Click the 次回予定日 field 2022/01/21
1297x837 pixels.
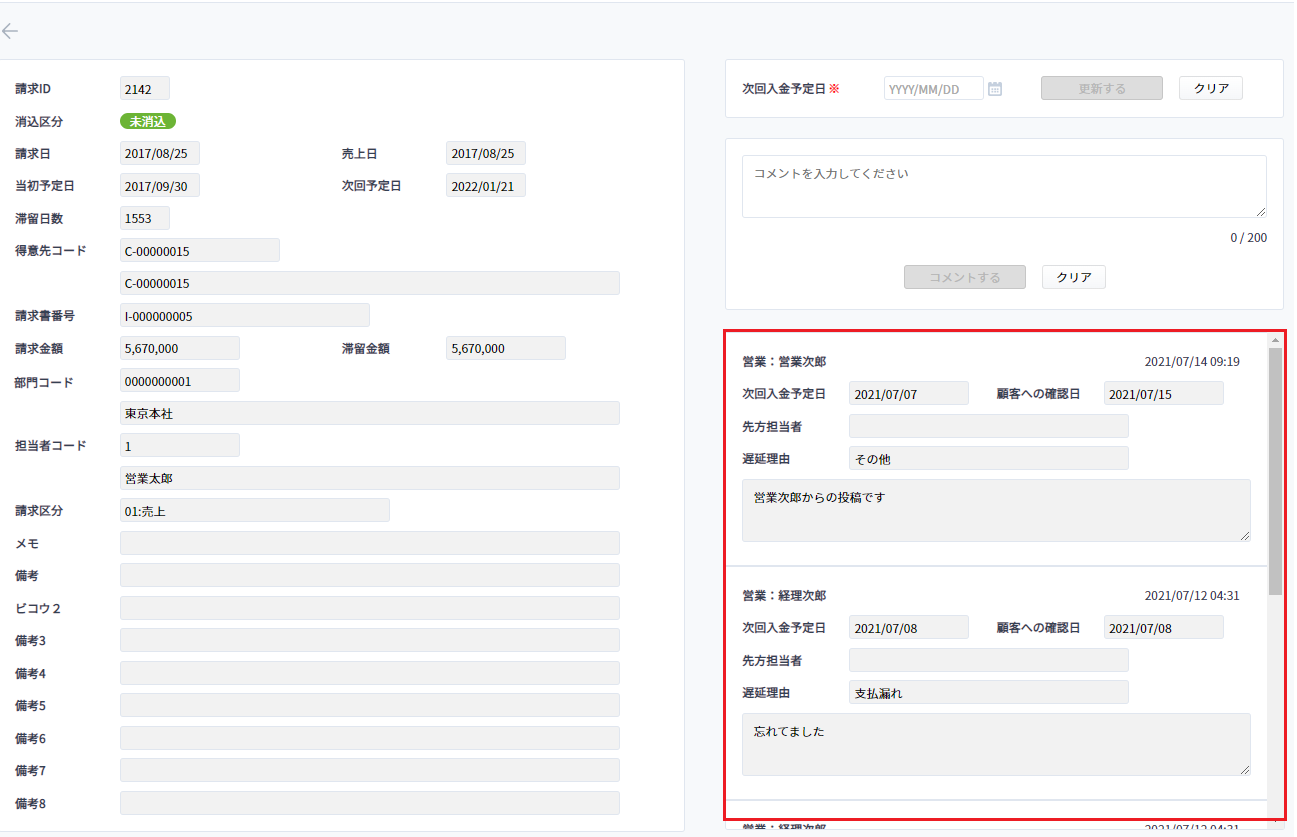tap(486, 185)
